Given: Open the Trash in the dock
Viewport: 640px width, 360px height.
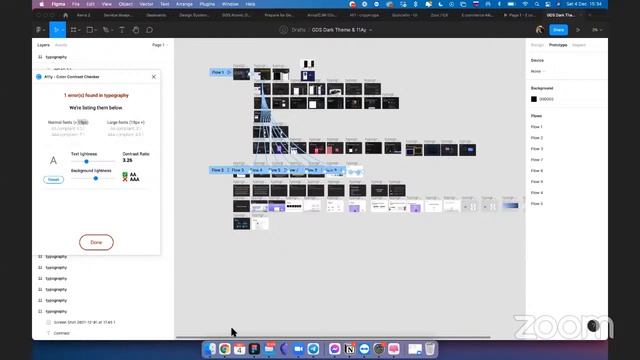Looking at the screenshot, I should click(430, 349).
